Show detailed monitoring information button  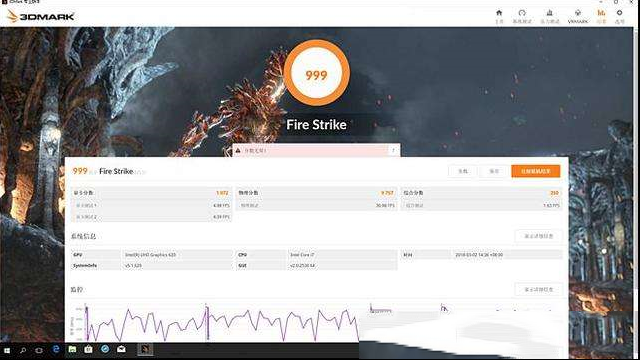coord(538,289)
